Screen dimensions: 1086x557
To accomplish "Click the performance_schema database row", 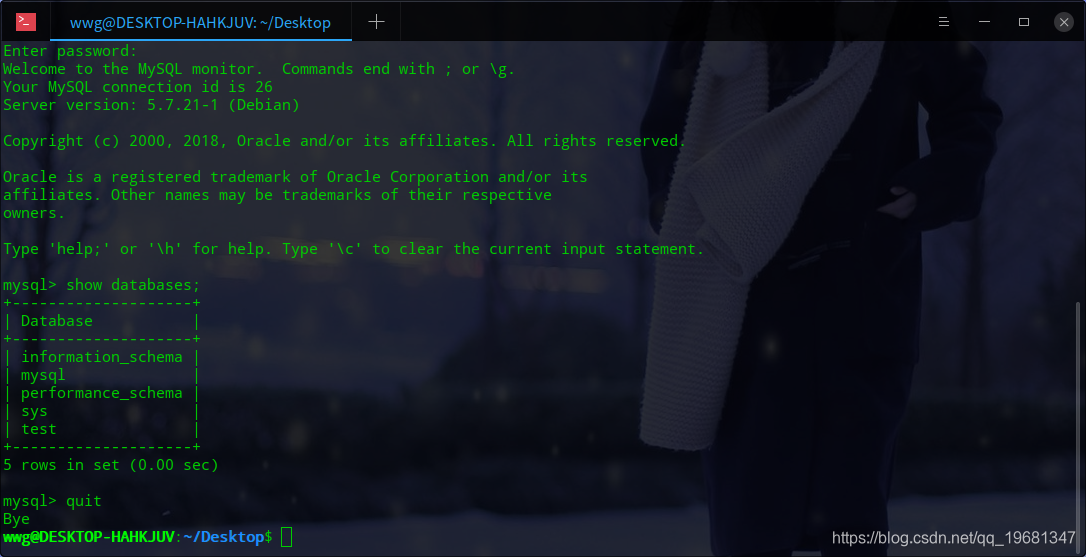I will click(x=102, y=393).
